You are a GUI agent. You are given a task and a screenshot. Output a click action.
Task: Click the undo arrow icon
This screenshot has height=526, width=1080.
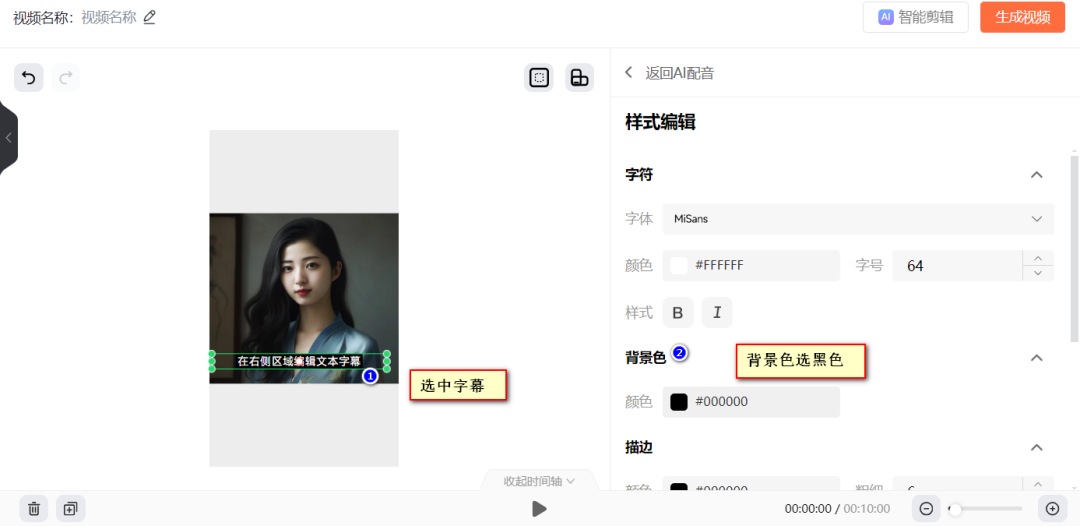pos(29,78)
